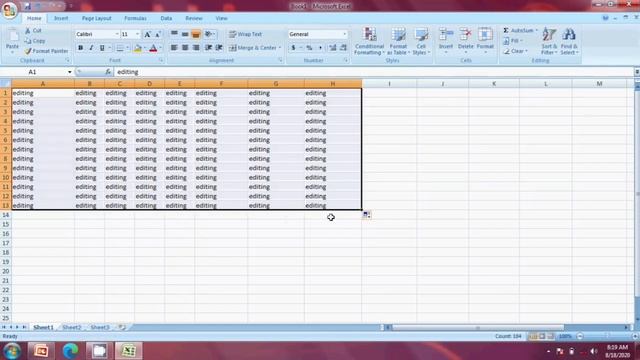Click the Office button logo
The image size is (640, 360).
[x=9, y=10]
